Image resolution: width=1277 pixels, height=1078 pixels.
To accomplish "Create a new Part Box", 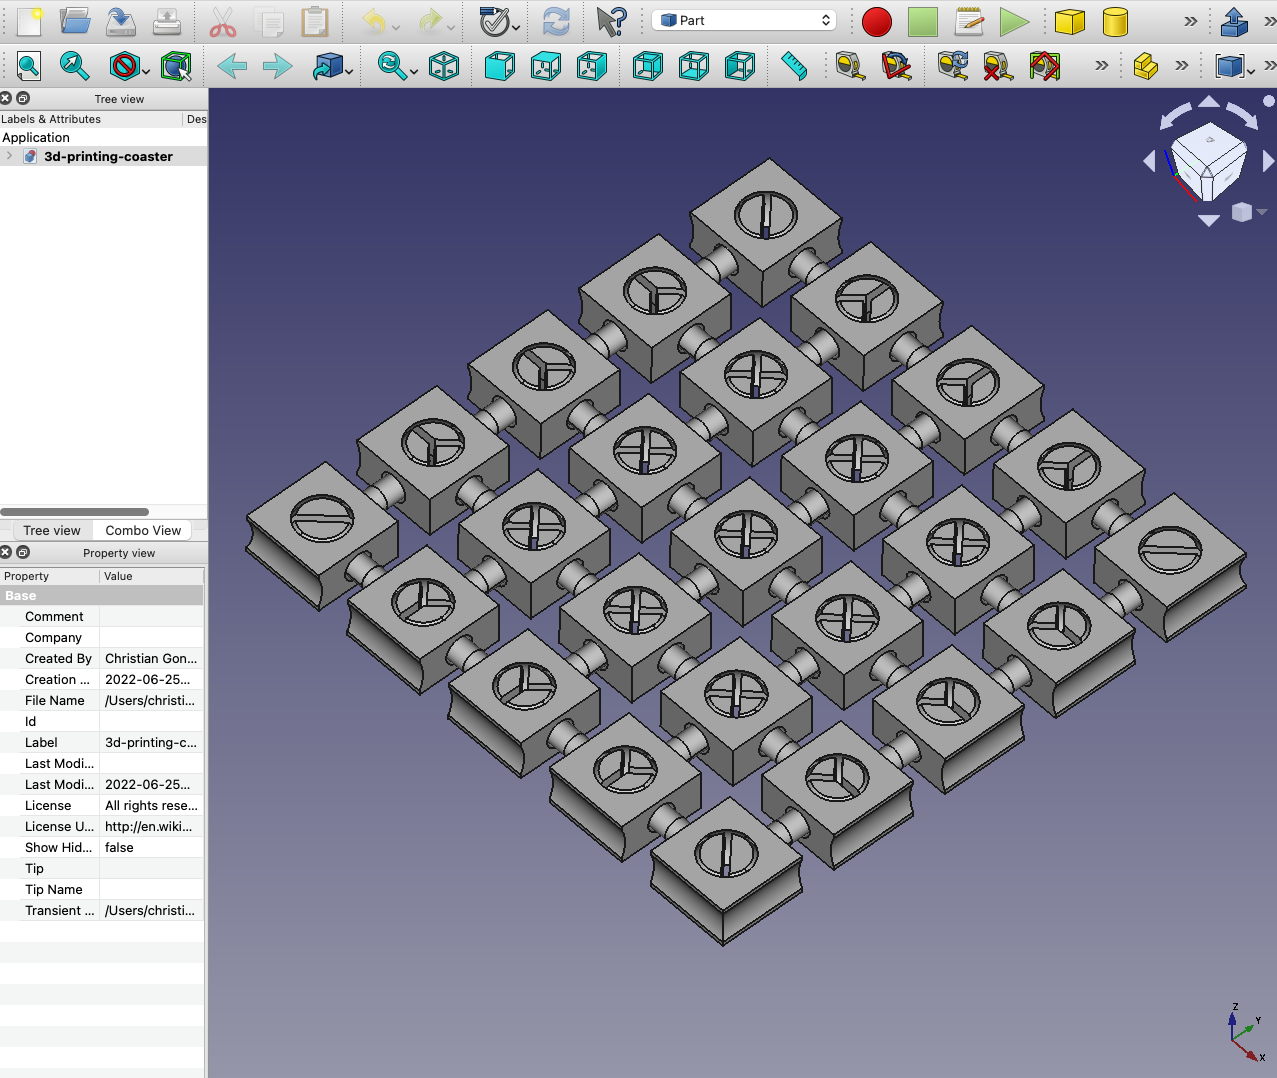I will coord(1069,20).
